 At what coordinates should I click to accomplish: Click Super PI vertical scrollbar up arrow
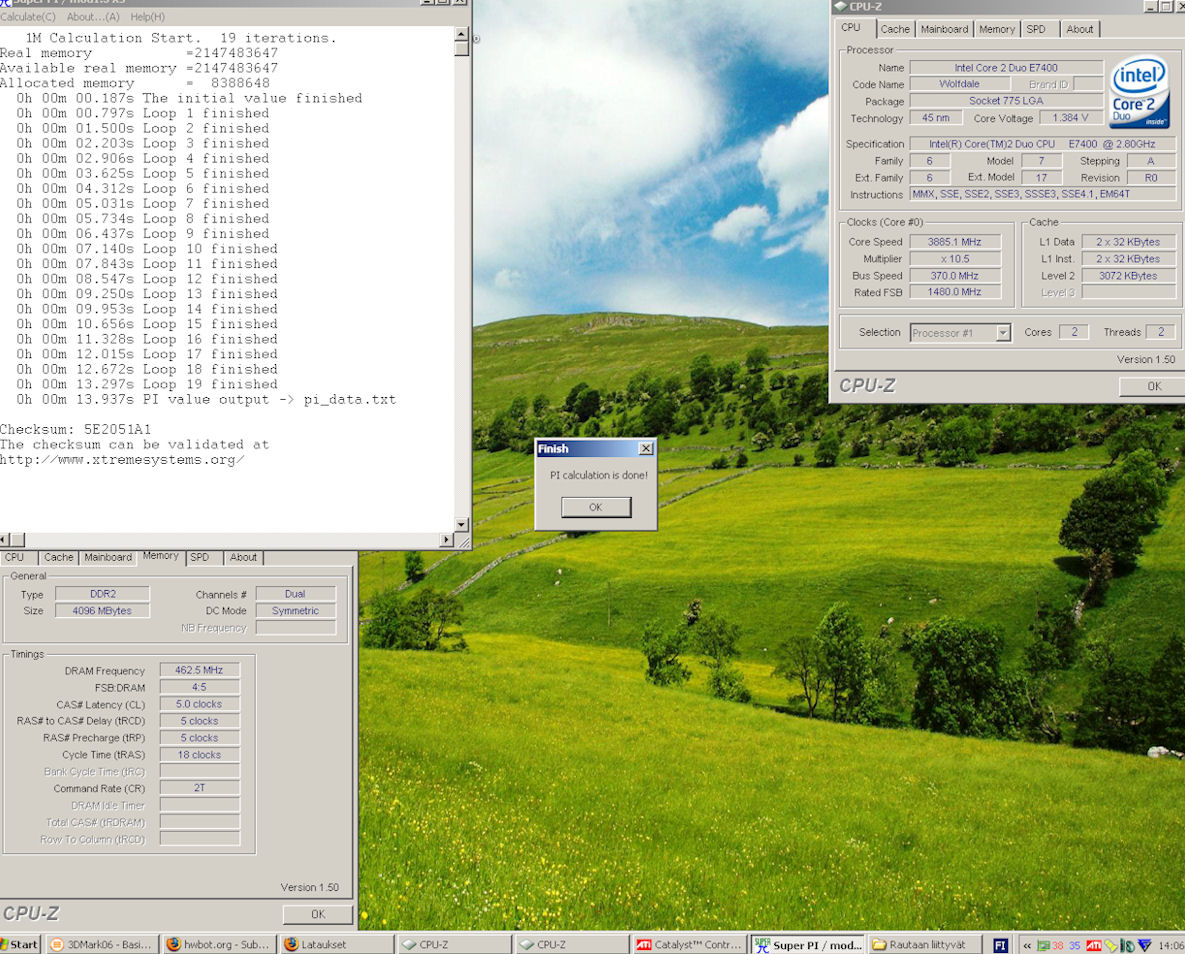click(462, 35)
